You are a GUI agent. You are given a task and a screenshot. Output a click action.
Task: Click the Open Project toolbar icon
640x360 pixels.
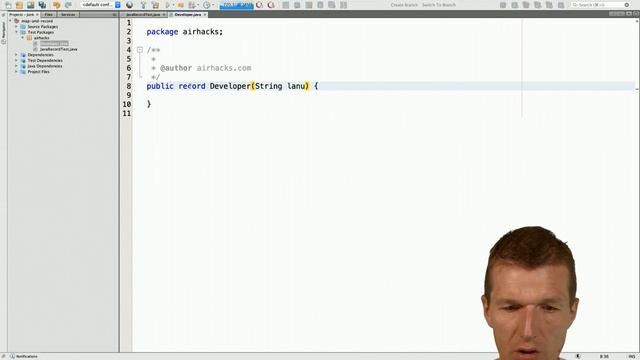pos(31,5)
